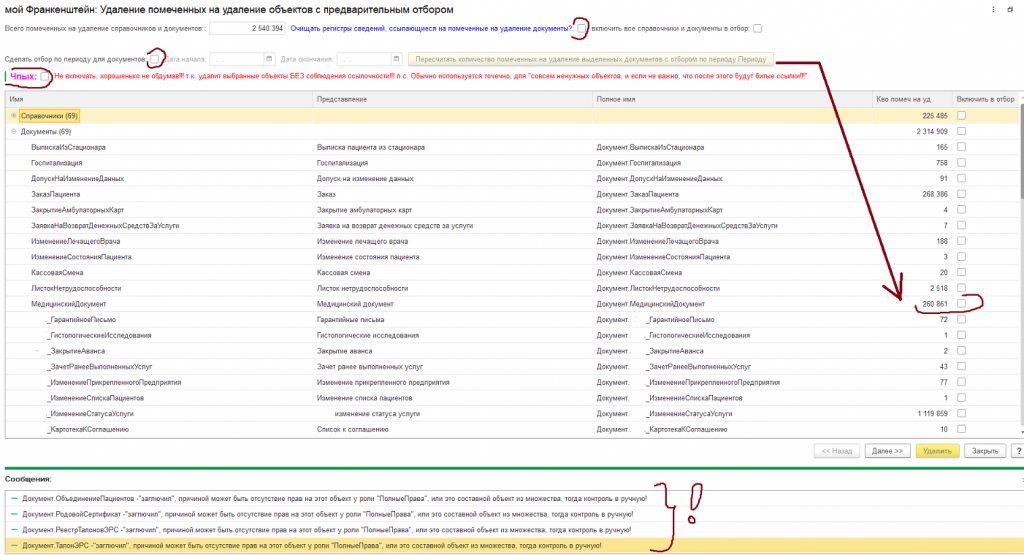Viewport: 1024px width, 555px height.
Task: Select the _ГистологическиеИсследования row
Action: (x=512, y=335)
